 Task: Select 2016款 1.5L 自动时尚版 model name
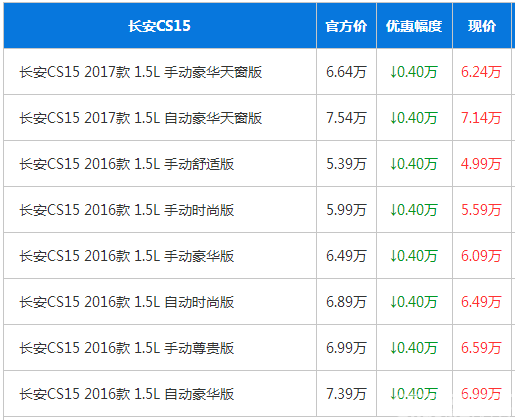click(x=127, y=302)
